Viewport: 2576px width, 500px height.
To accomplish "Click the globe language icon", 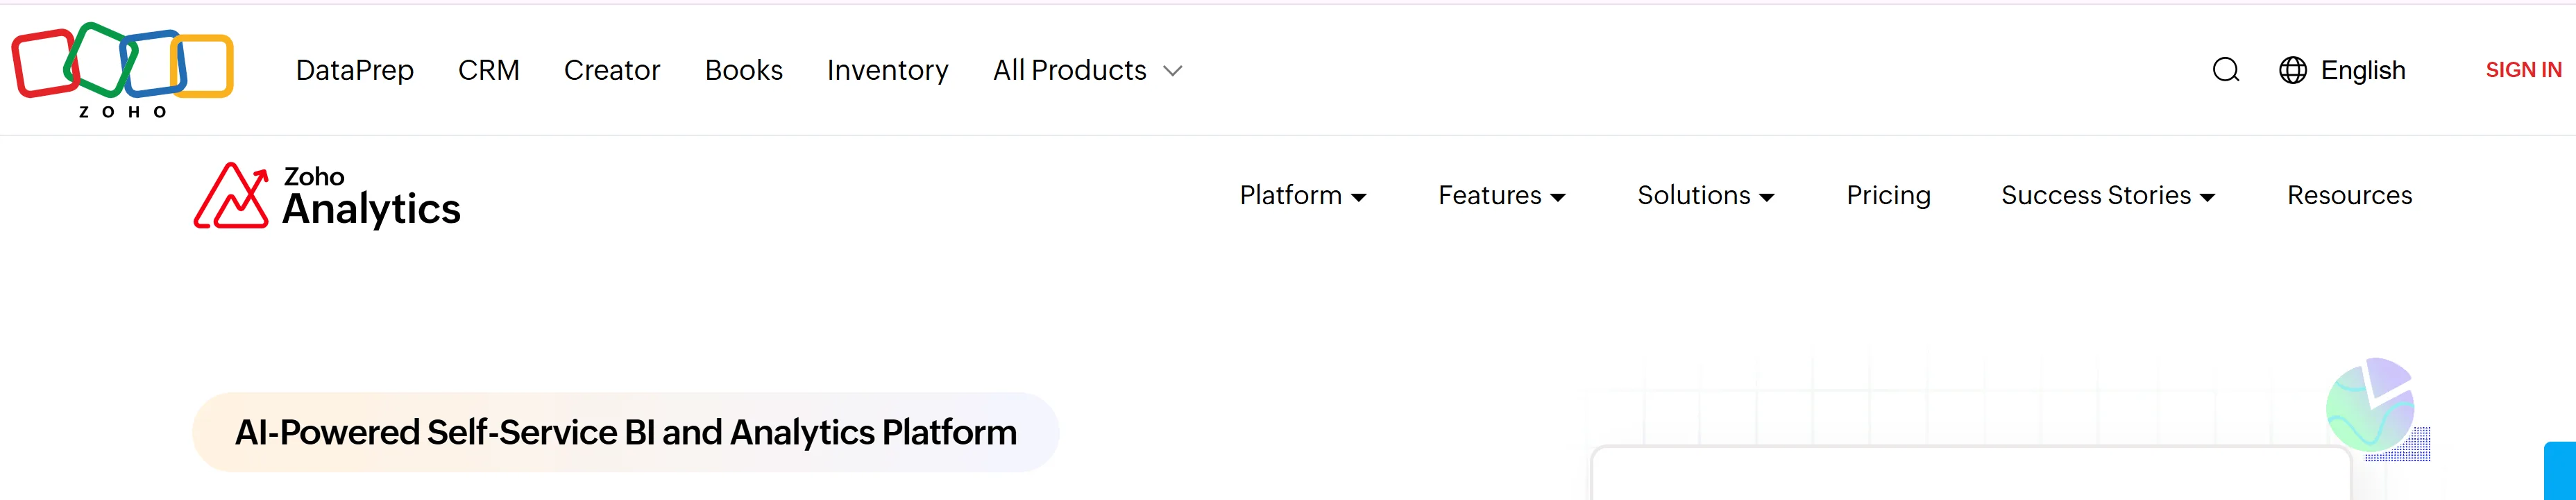I will click(2292, 70).
